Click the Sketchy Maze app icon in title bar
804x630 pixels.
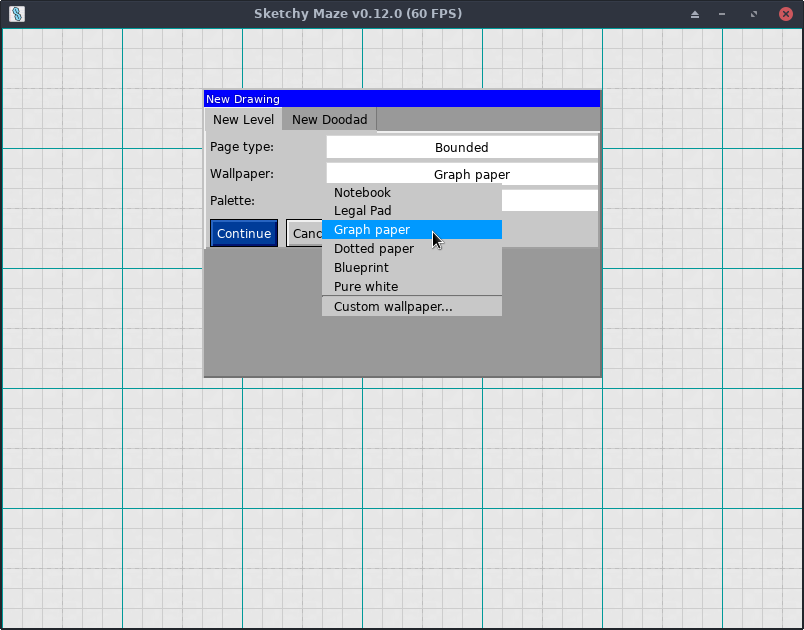tap(16, 14)
